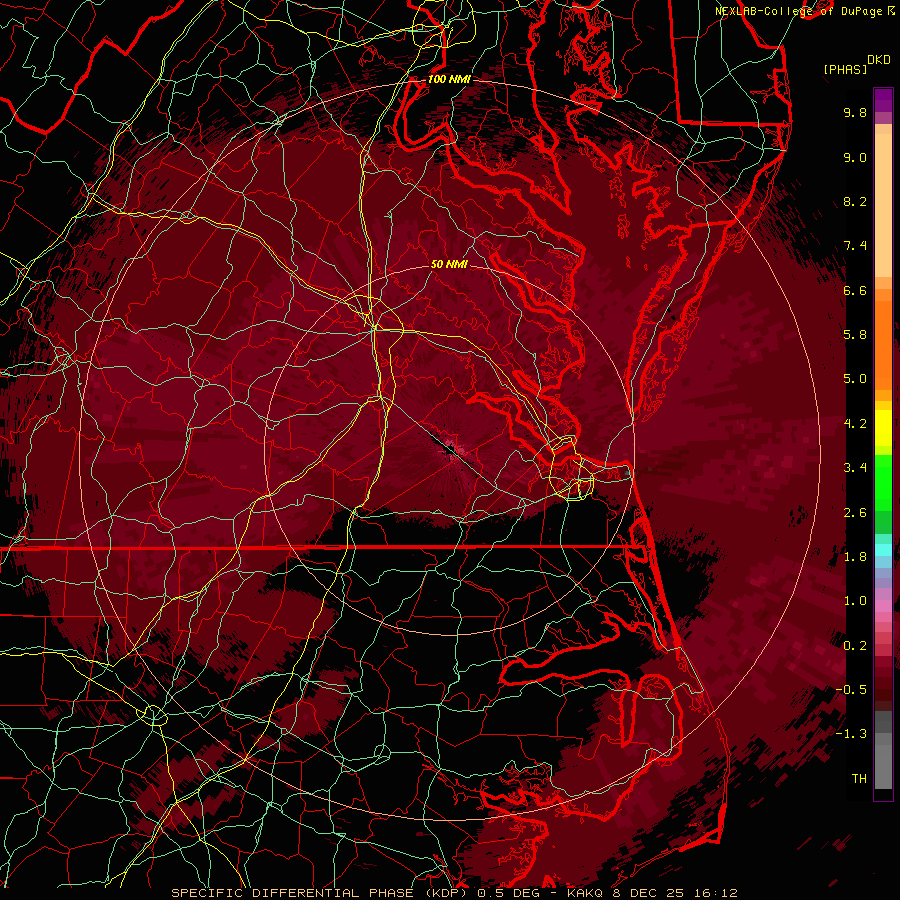
Task: Click the 7.4 value on the color scale
Action: tap(855, 246)
